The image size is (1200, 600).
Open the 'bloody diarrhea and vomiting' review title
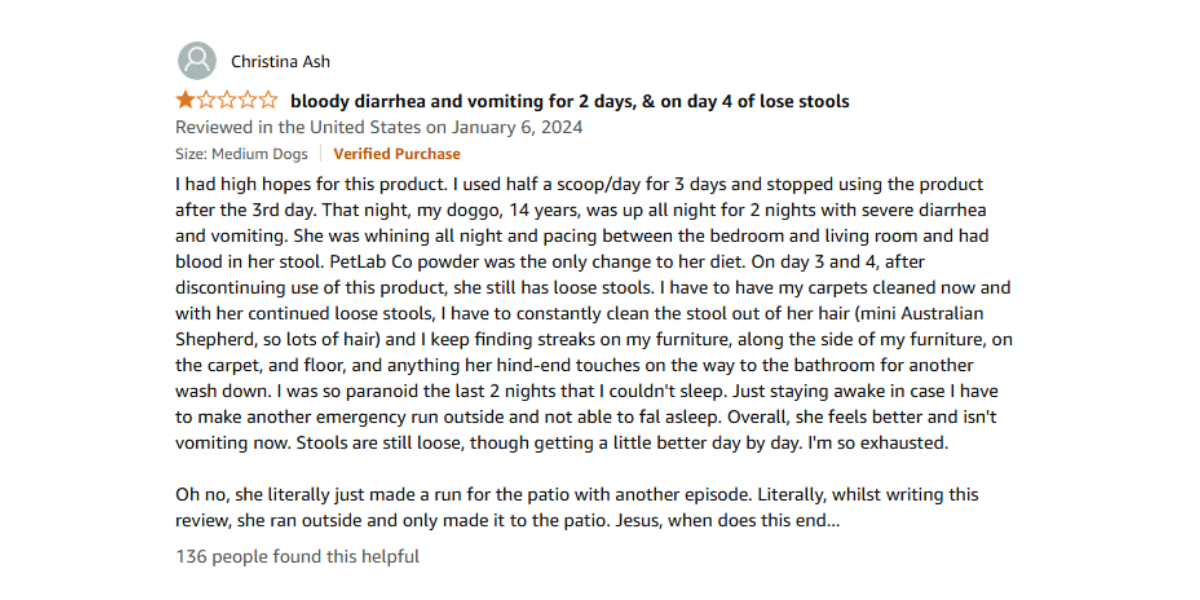570,101
